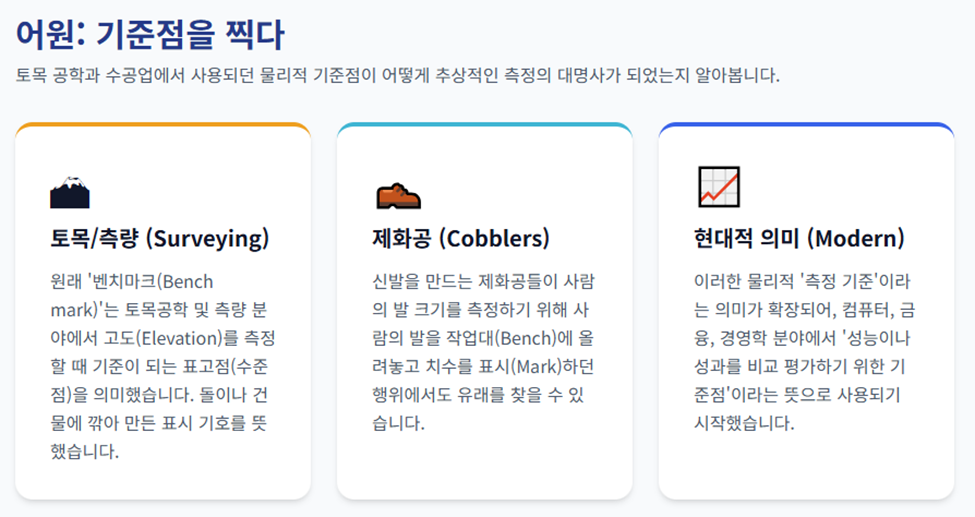The width and height of the screenshot is (975, 517).
Task: Click the teal top border of Cobblers card
Action: (x=484, y=124)
